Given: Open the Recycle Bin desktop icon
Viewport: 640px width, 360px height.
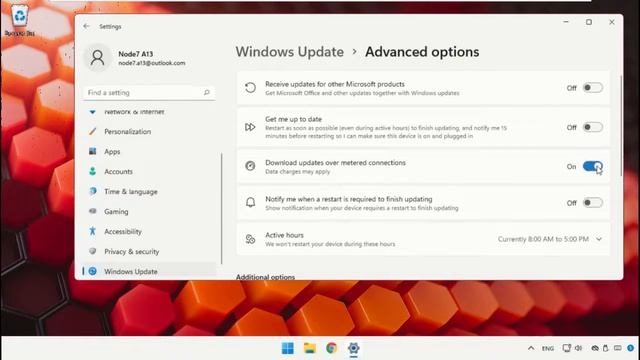Looking at the screenshot, I should [20, 20].
